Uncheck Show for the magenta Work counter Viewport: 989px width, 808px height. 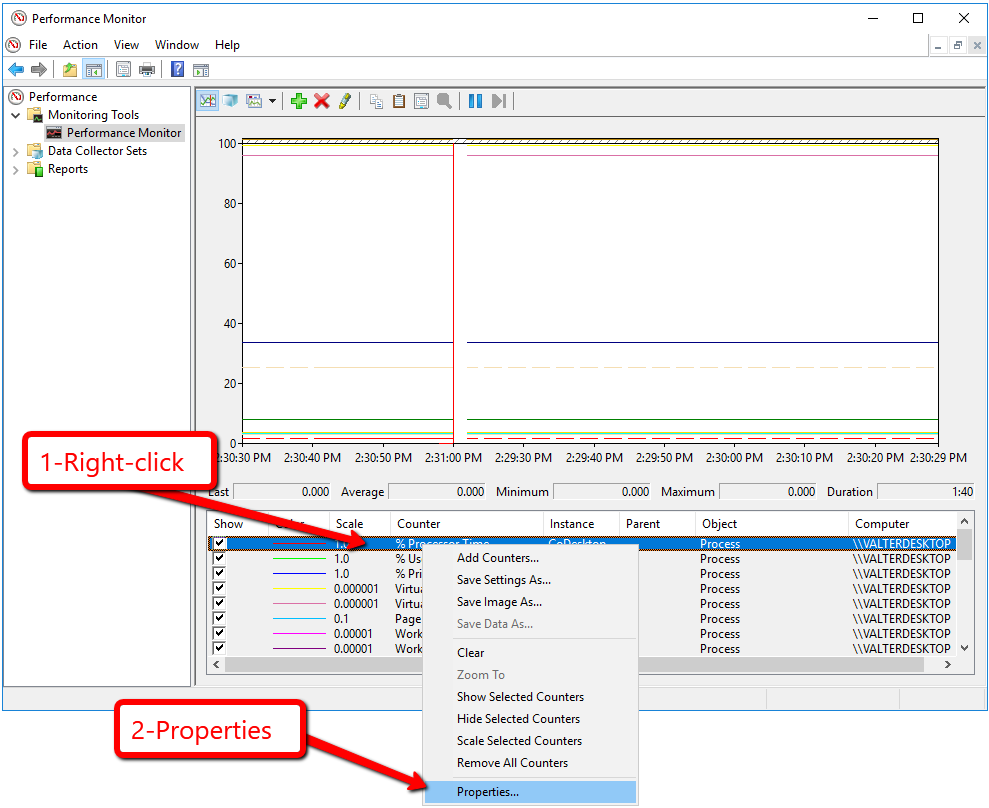(219, 633)
